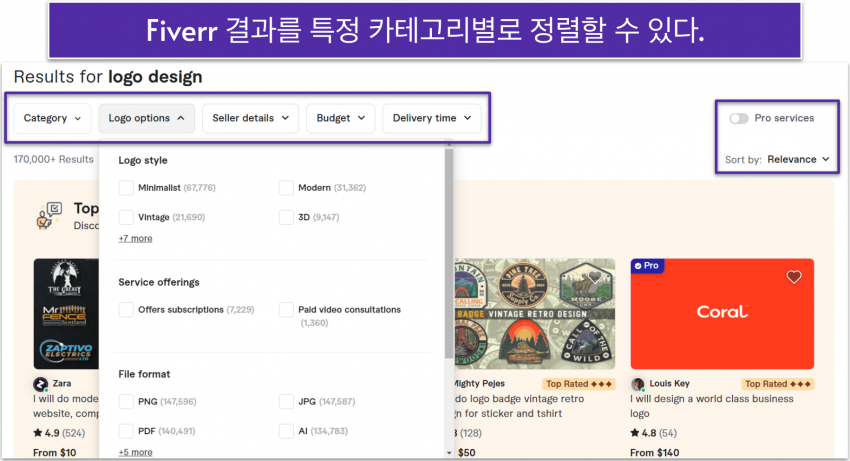
Task: Open logo badge vintage retro gig title
Action: pyautogui.click(x=519, y=406)
